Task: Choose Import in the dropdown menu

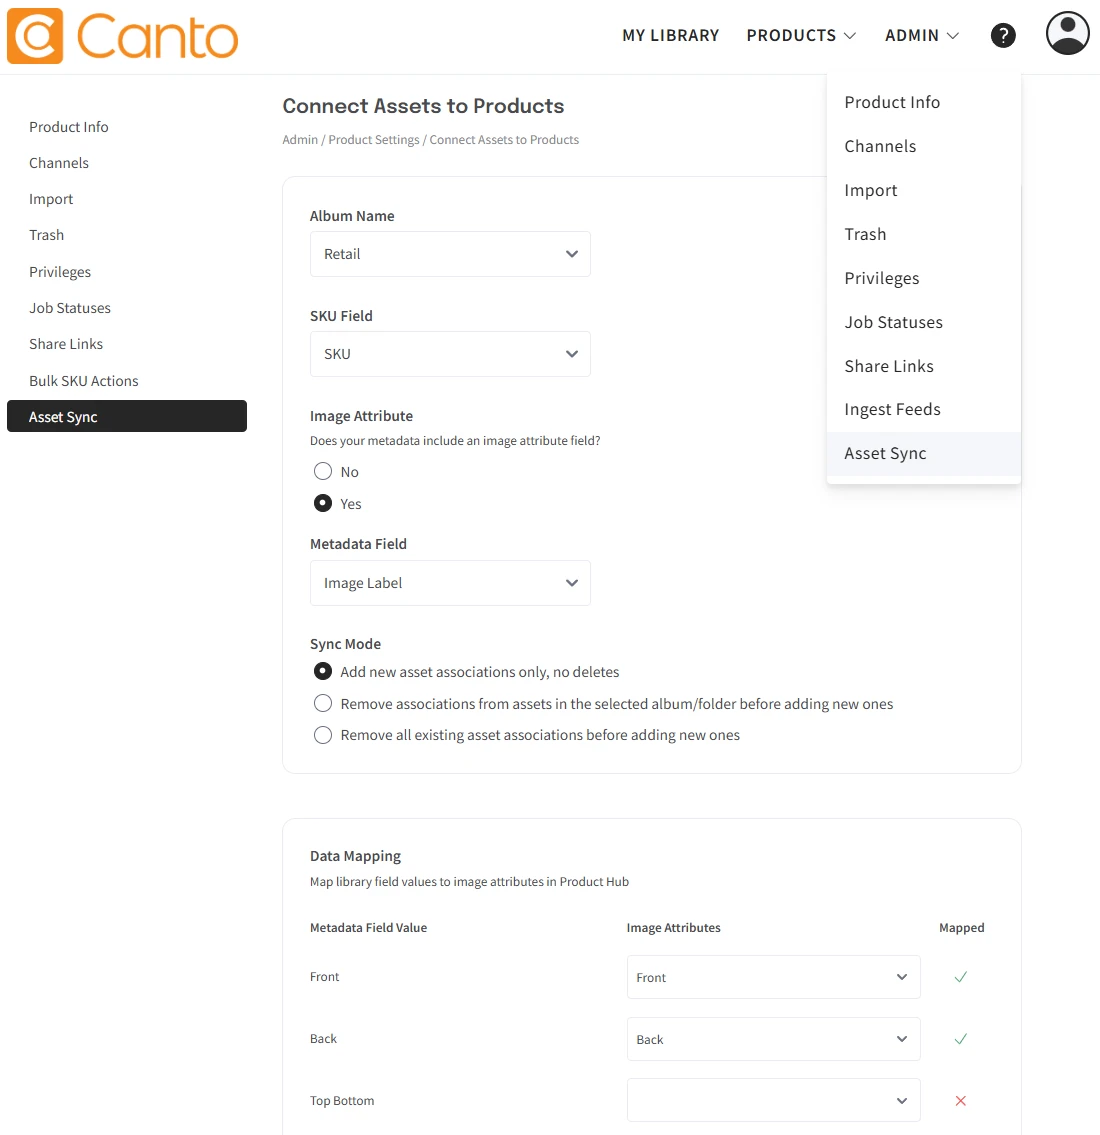Action: tap(923, 190)
